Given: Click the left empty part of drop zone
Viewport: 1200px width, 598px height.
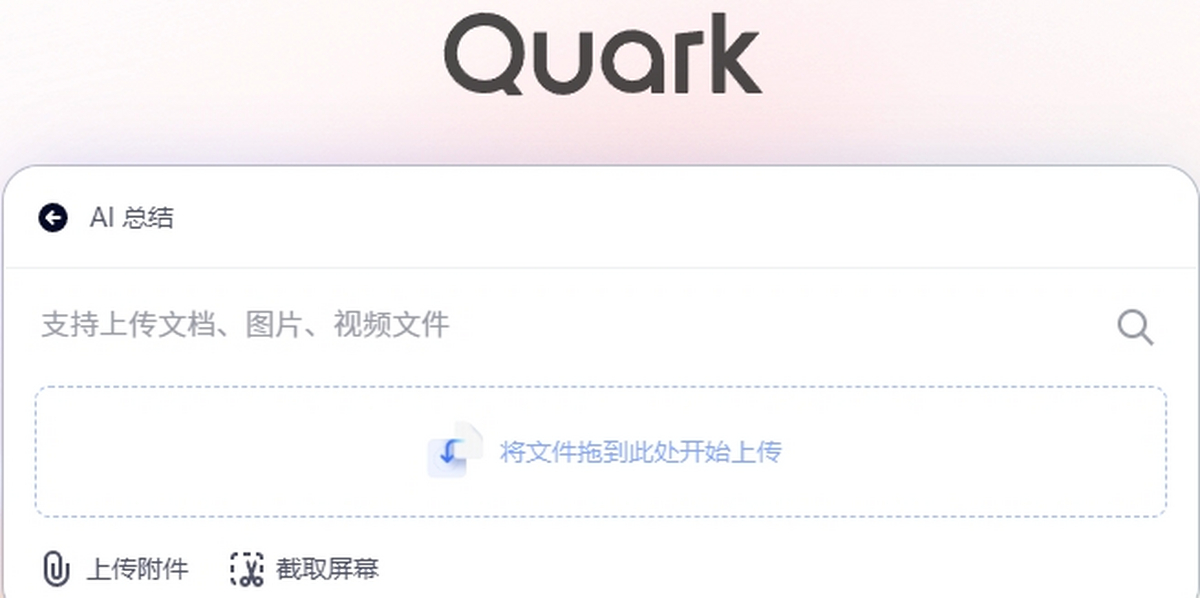Looking at the screenshot, I should pos(230,452).
